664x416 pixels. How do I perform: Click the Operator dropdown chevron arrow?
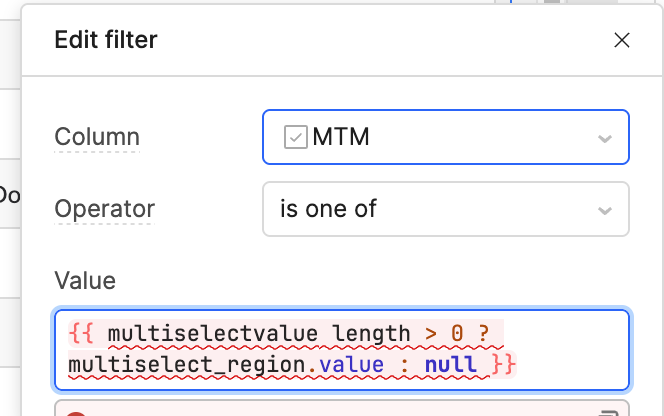click(605, 210)
